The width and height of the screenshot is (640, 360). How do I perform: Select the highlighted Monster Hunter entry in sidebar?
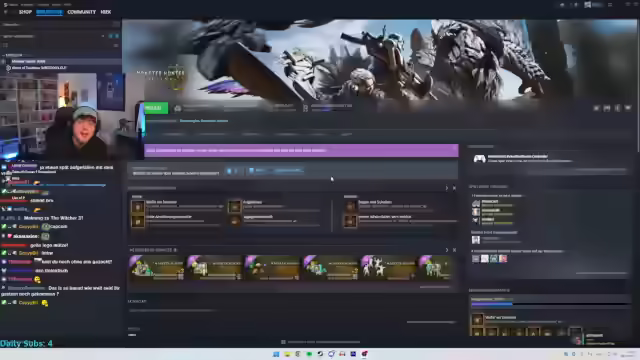[61, 61]
